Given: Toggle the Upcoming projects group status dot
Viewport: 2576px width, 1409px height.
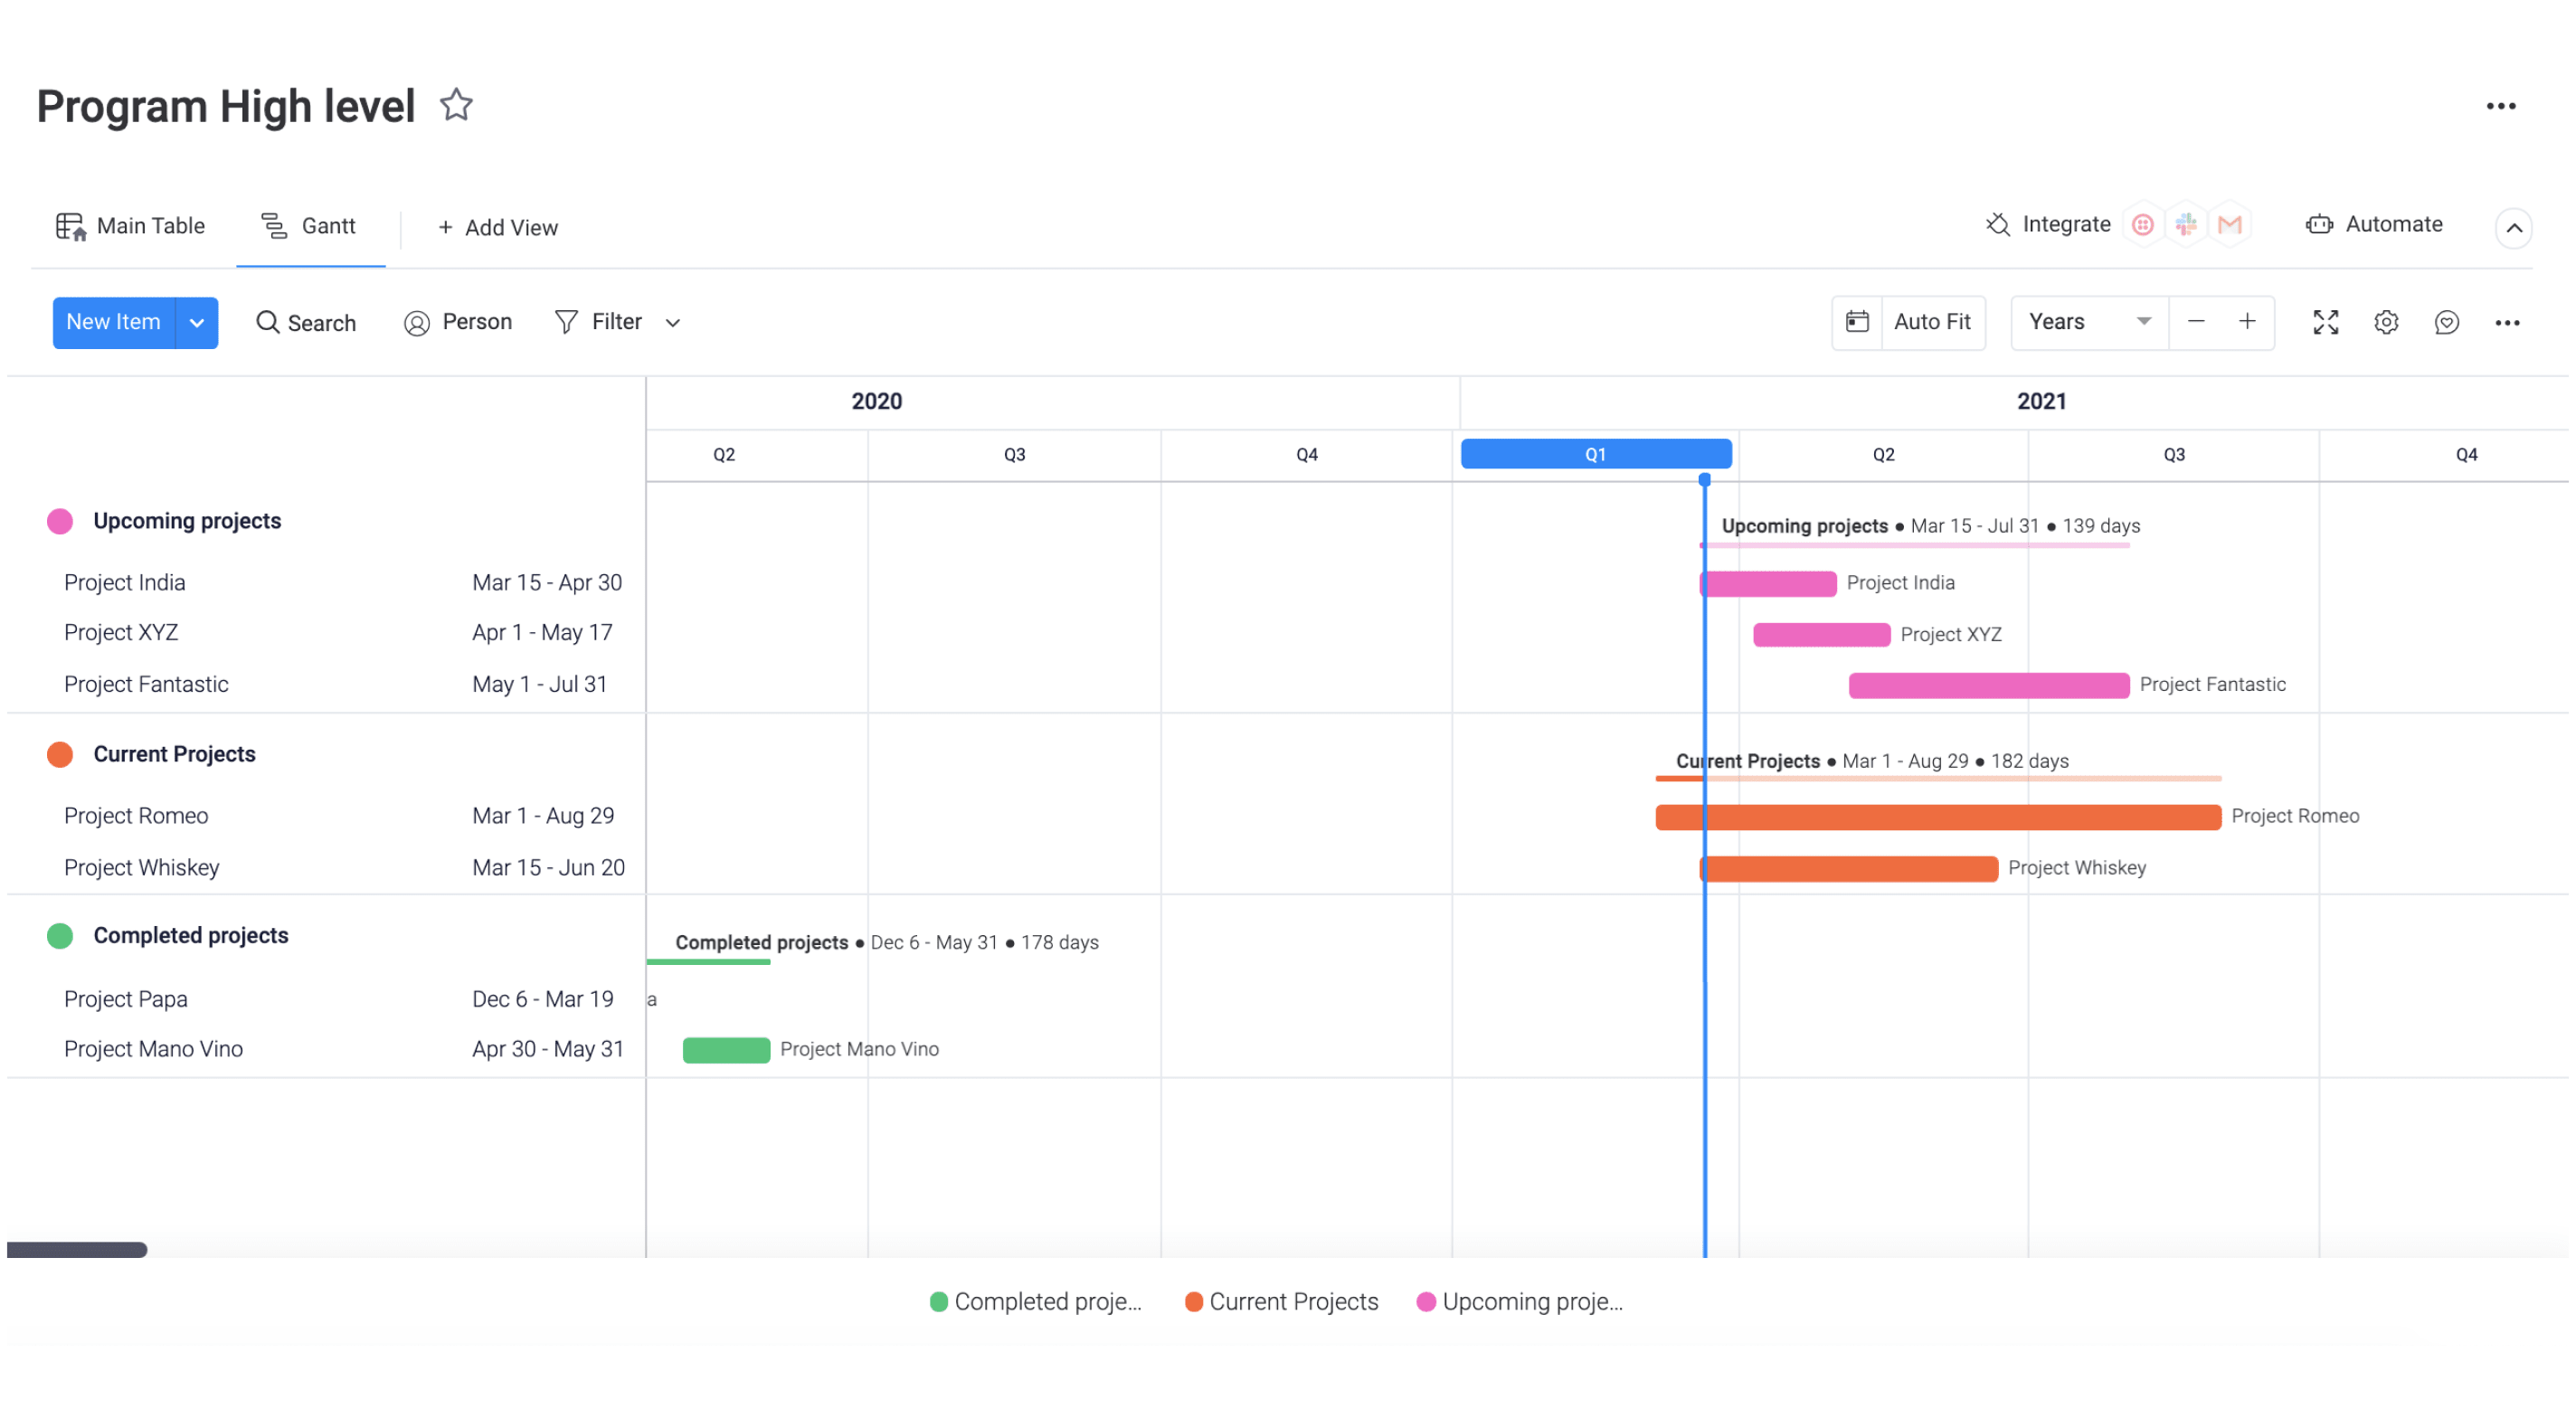Looking at the screenshot, I should [60, 520].
